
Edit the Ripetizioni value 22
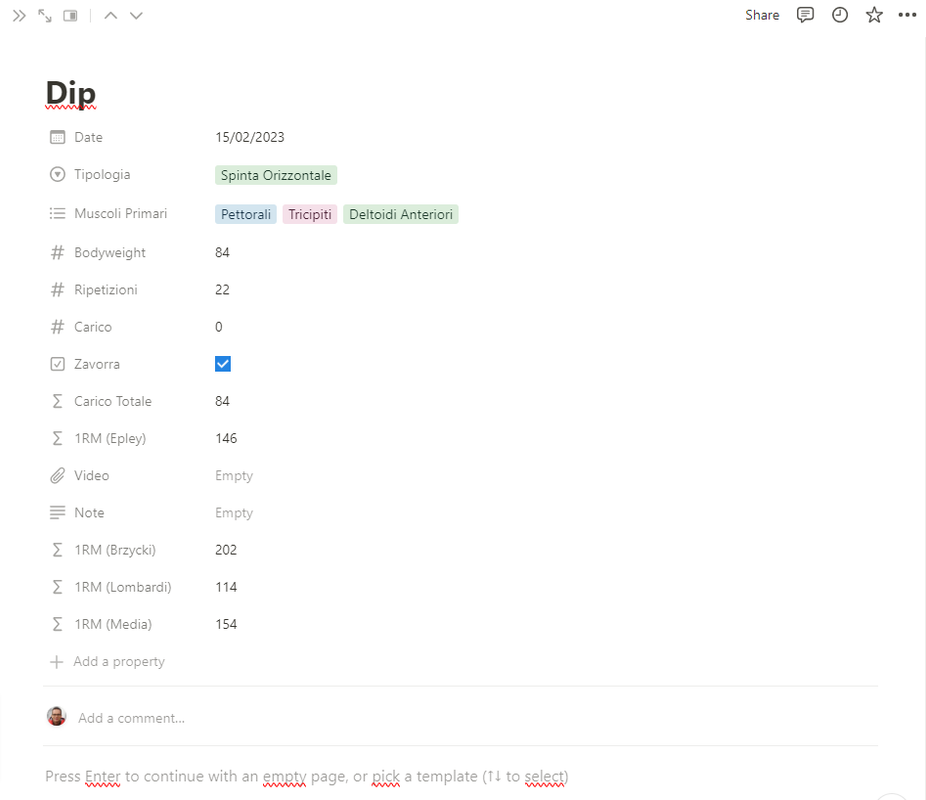click(x=222, y=290)
